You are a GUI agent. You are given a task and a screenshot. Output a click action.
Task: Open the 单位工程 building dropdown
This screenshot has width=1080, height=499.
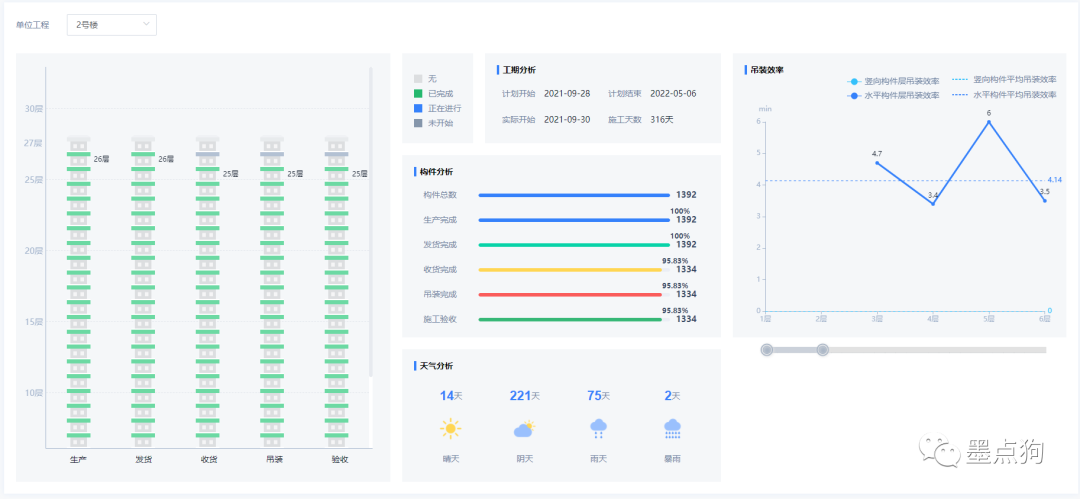tap(111, 24)
